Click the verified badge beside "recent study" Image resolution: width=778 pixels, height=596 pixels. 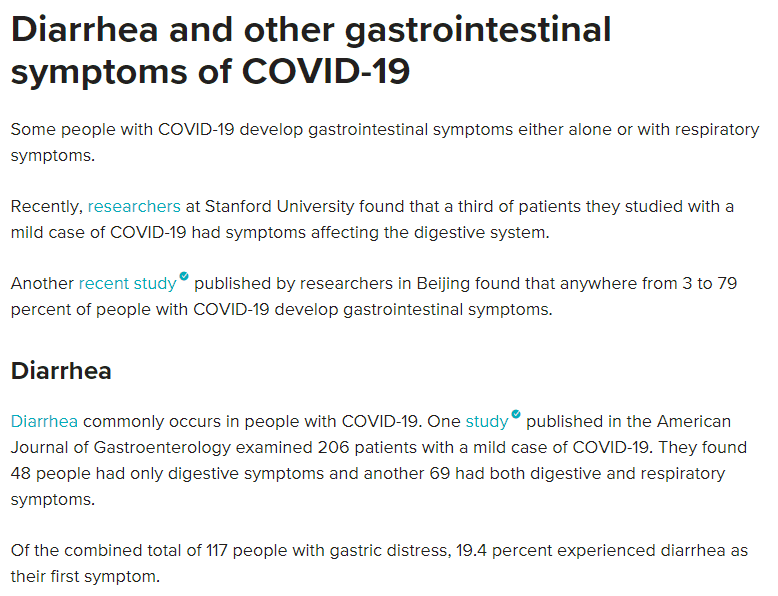pyautogui.click(x=184, y=276)
